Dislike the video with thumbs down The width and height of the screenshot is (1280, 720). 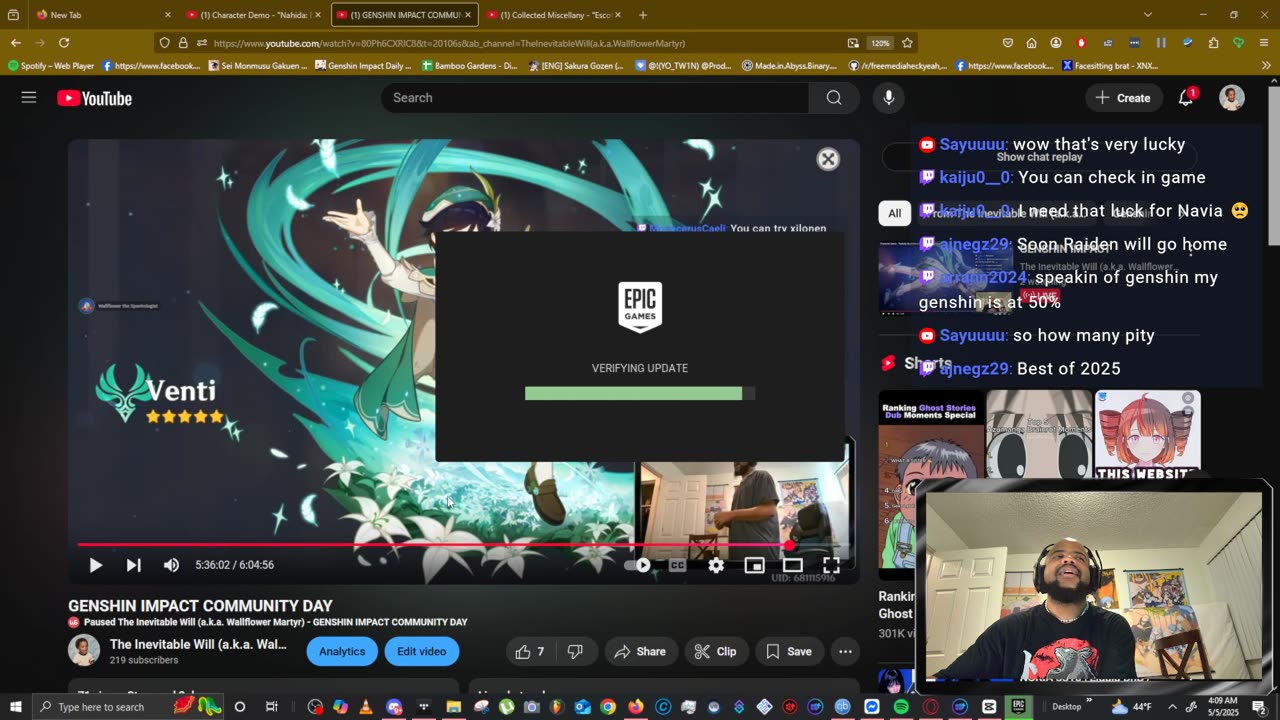(575, 651)
